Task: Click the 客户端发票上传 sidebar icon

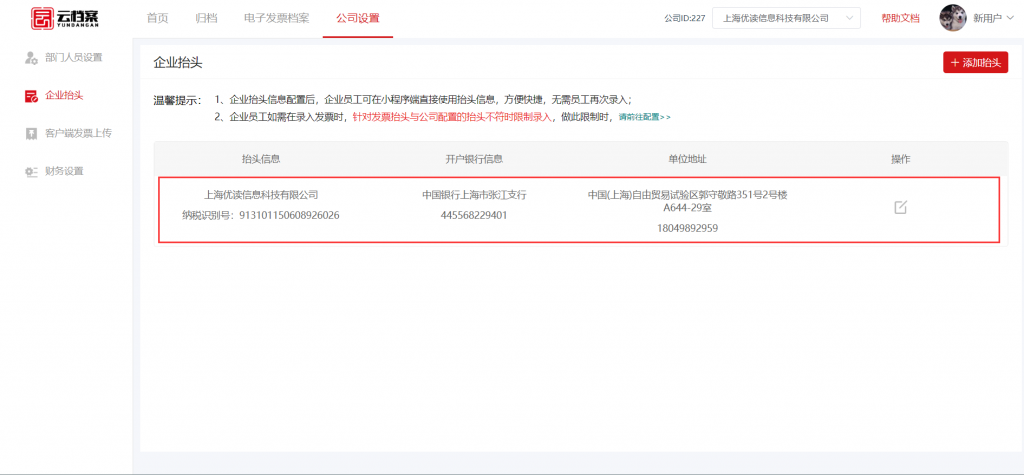Action: (31, 133)
